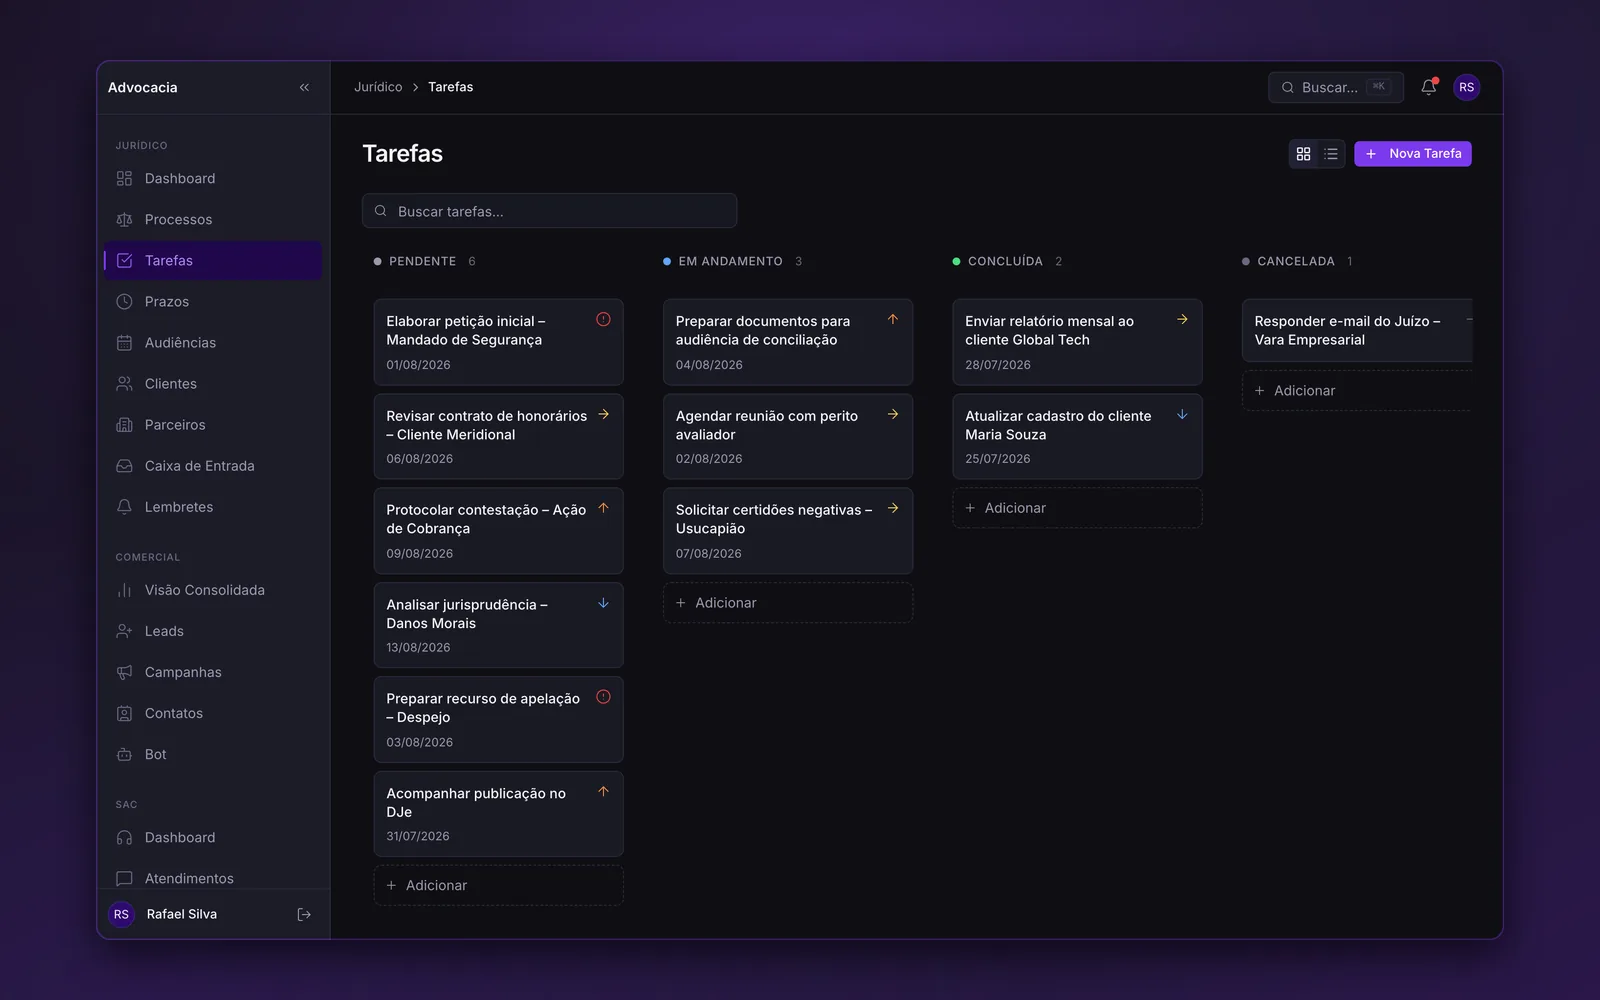Click the Tarefas page heading
The width and height of the screenshot is (1600, 1000).
[402, 153]
